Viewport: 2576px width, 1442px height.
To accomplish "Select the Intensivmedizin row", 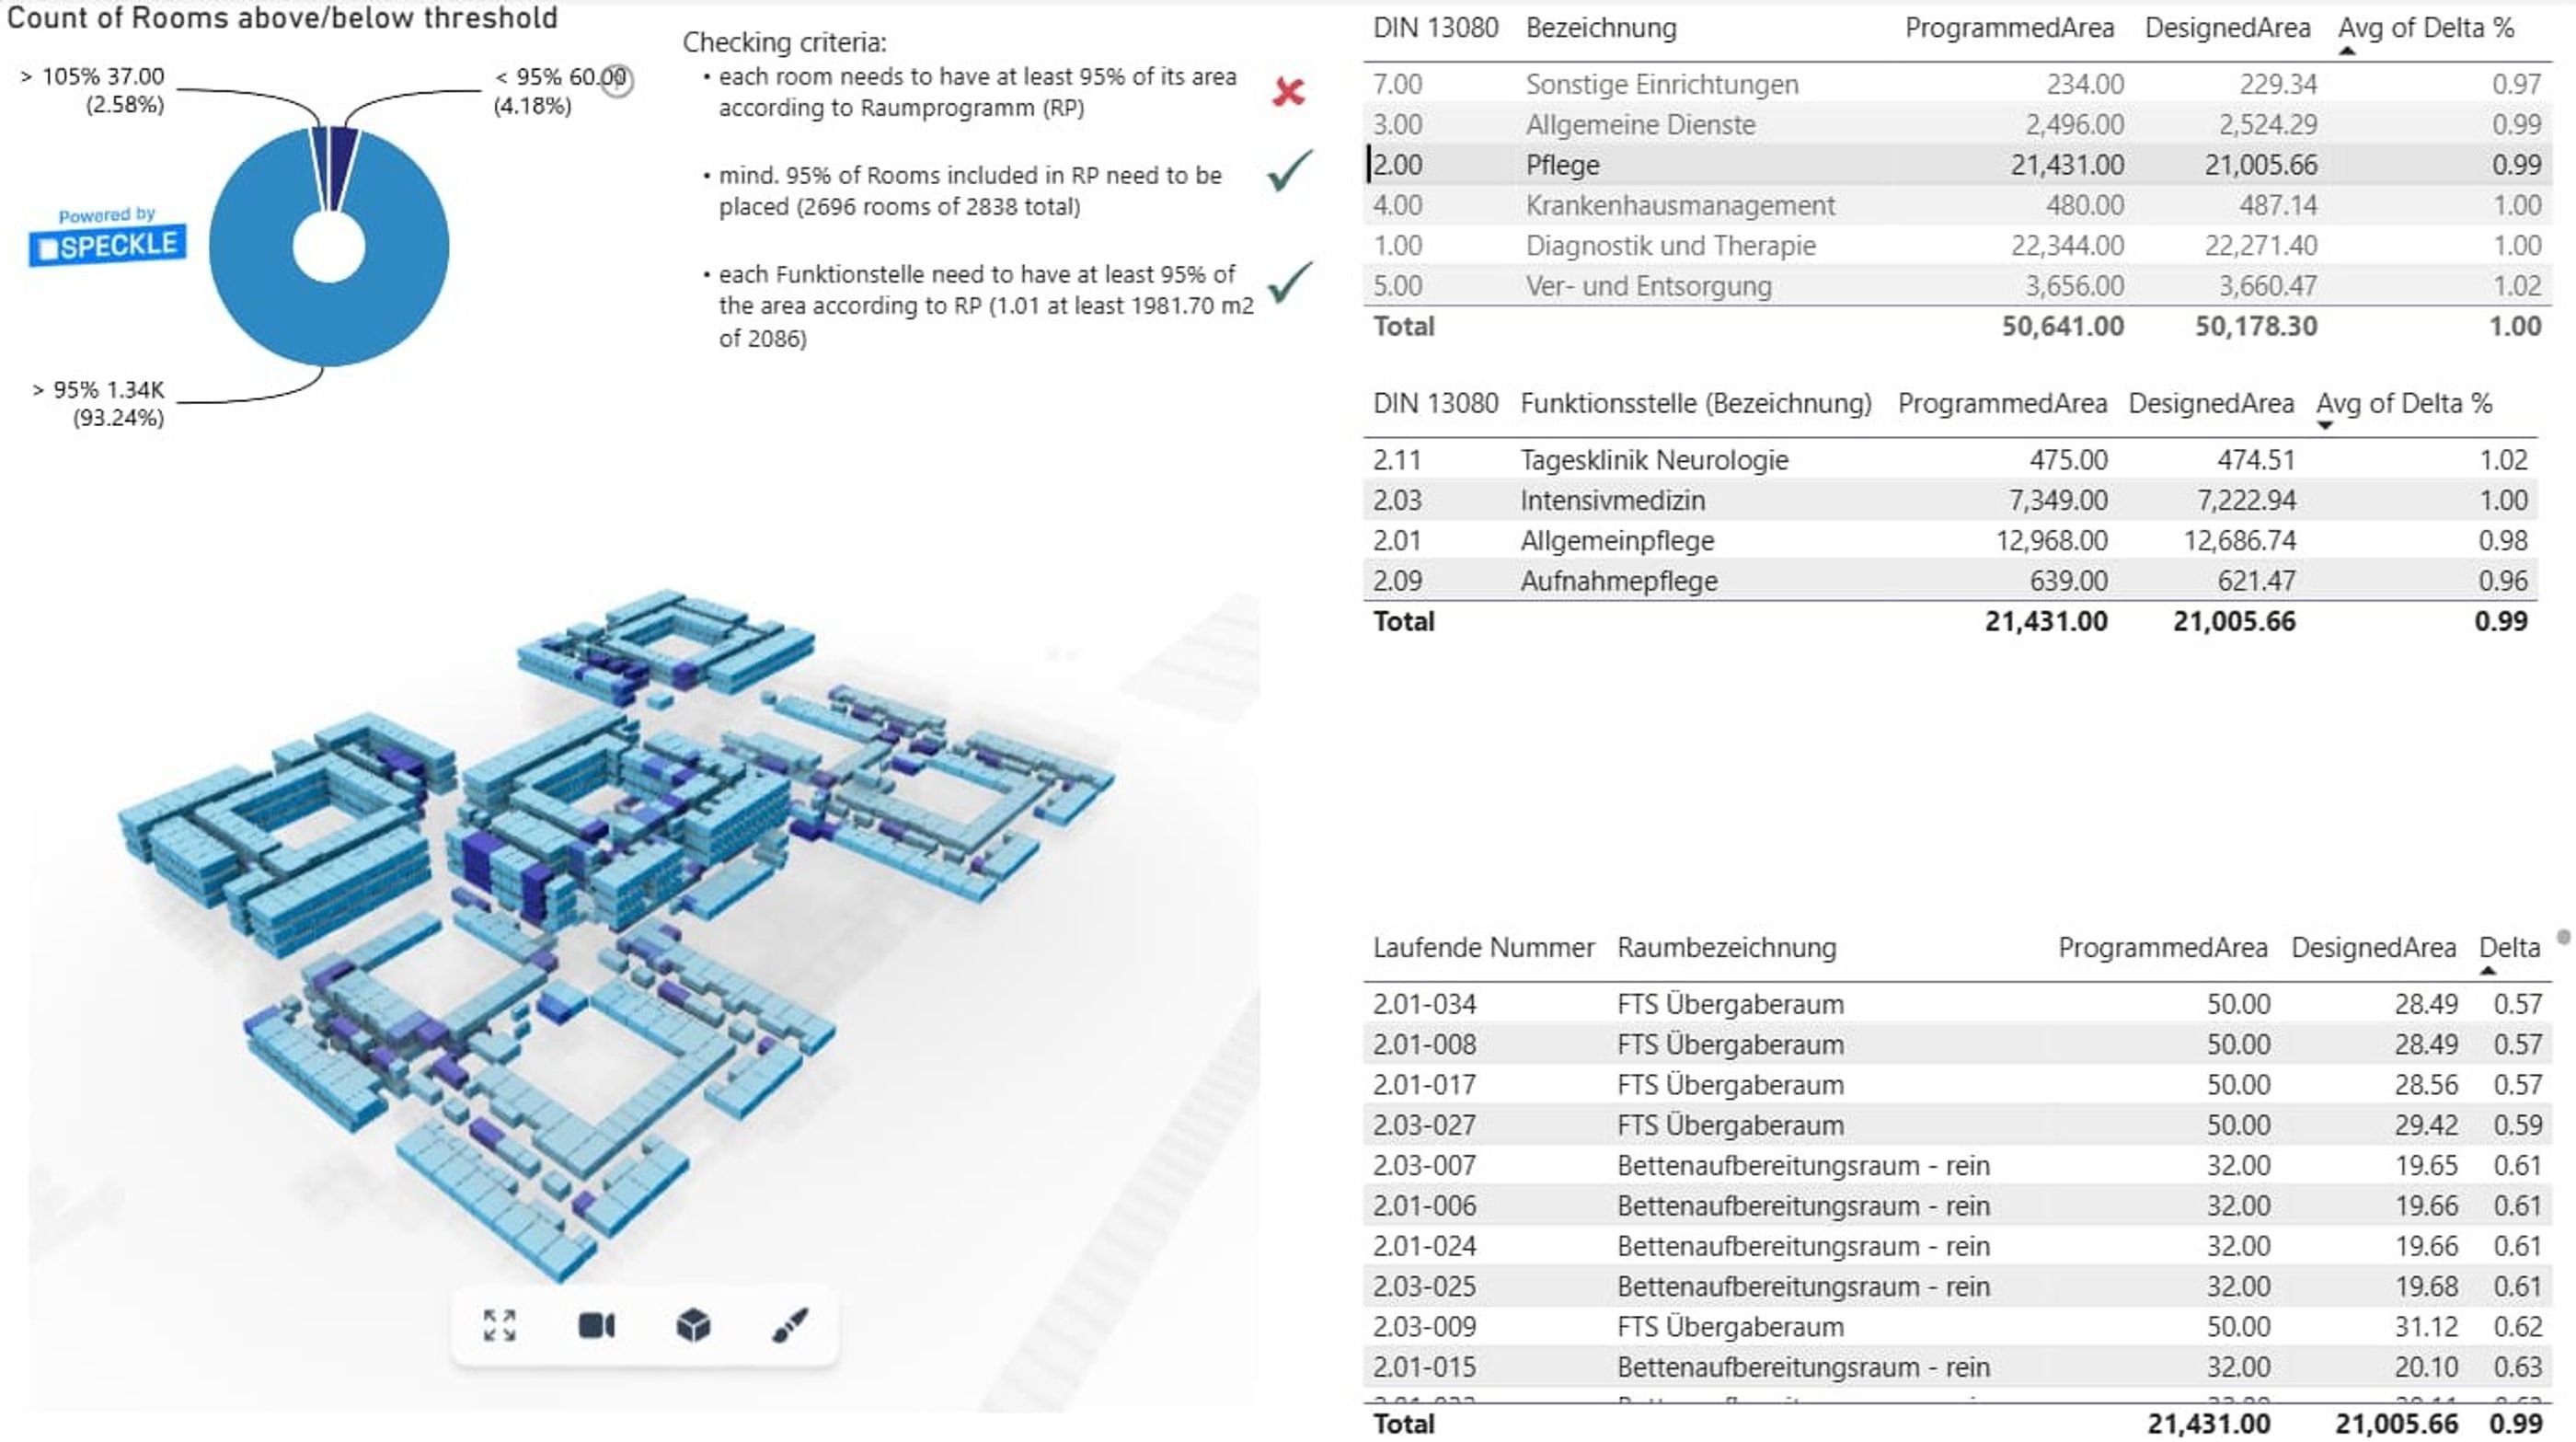I will tap(1950, 499).
